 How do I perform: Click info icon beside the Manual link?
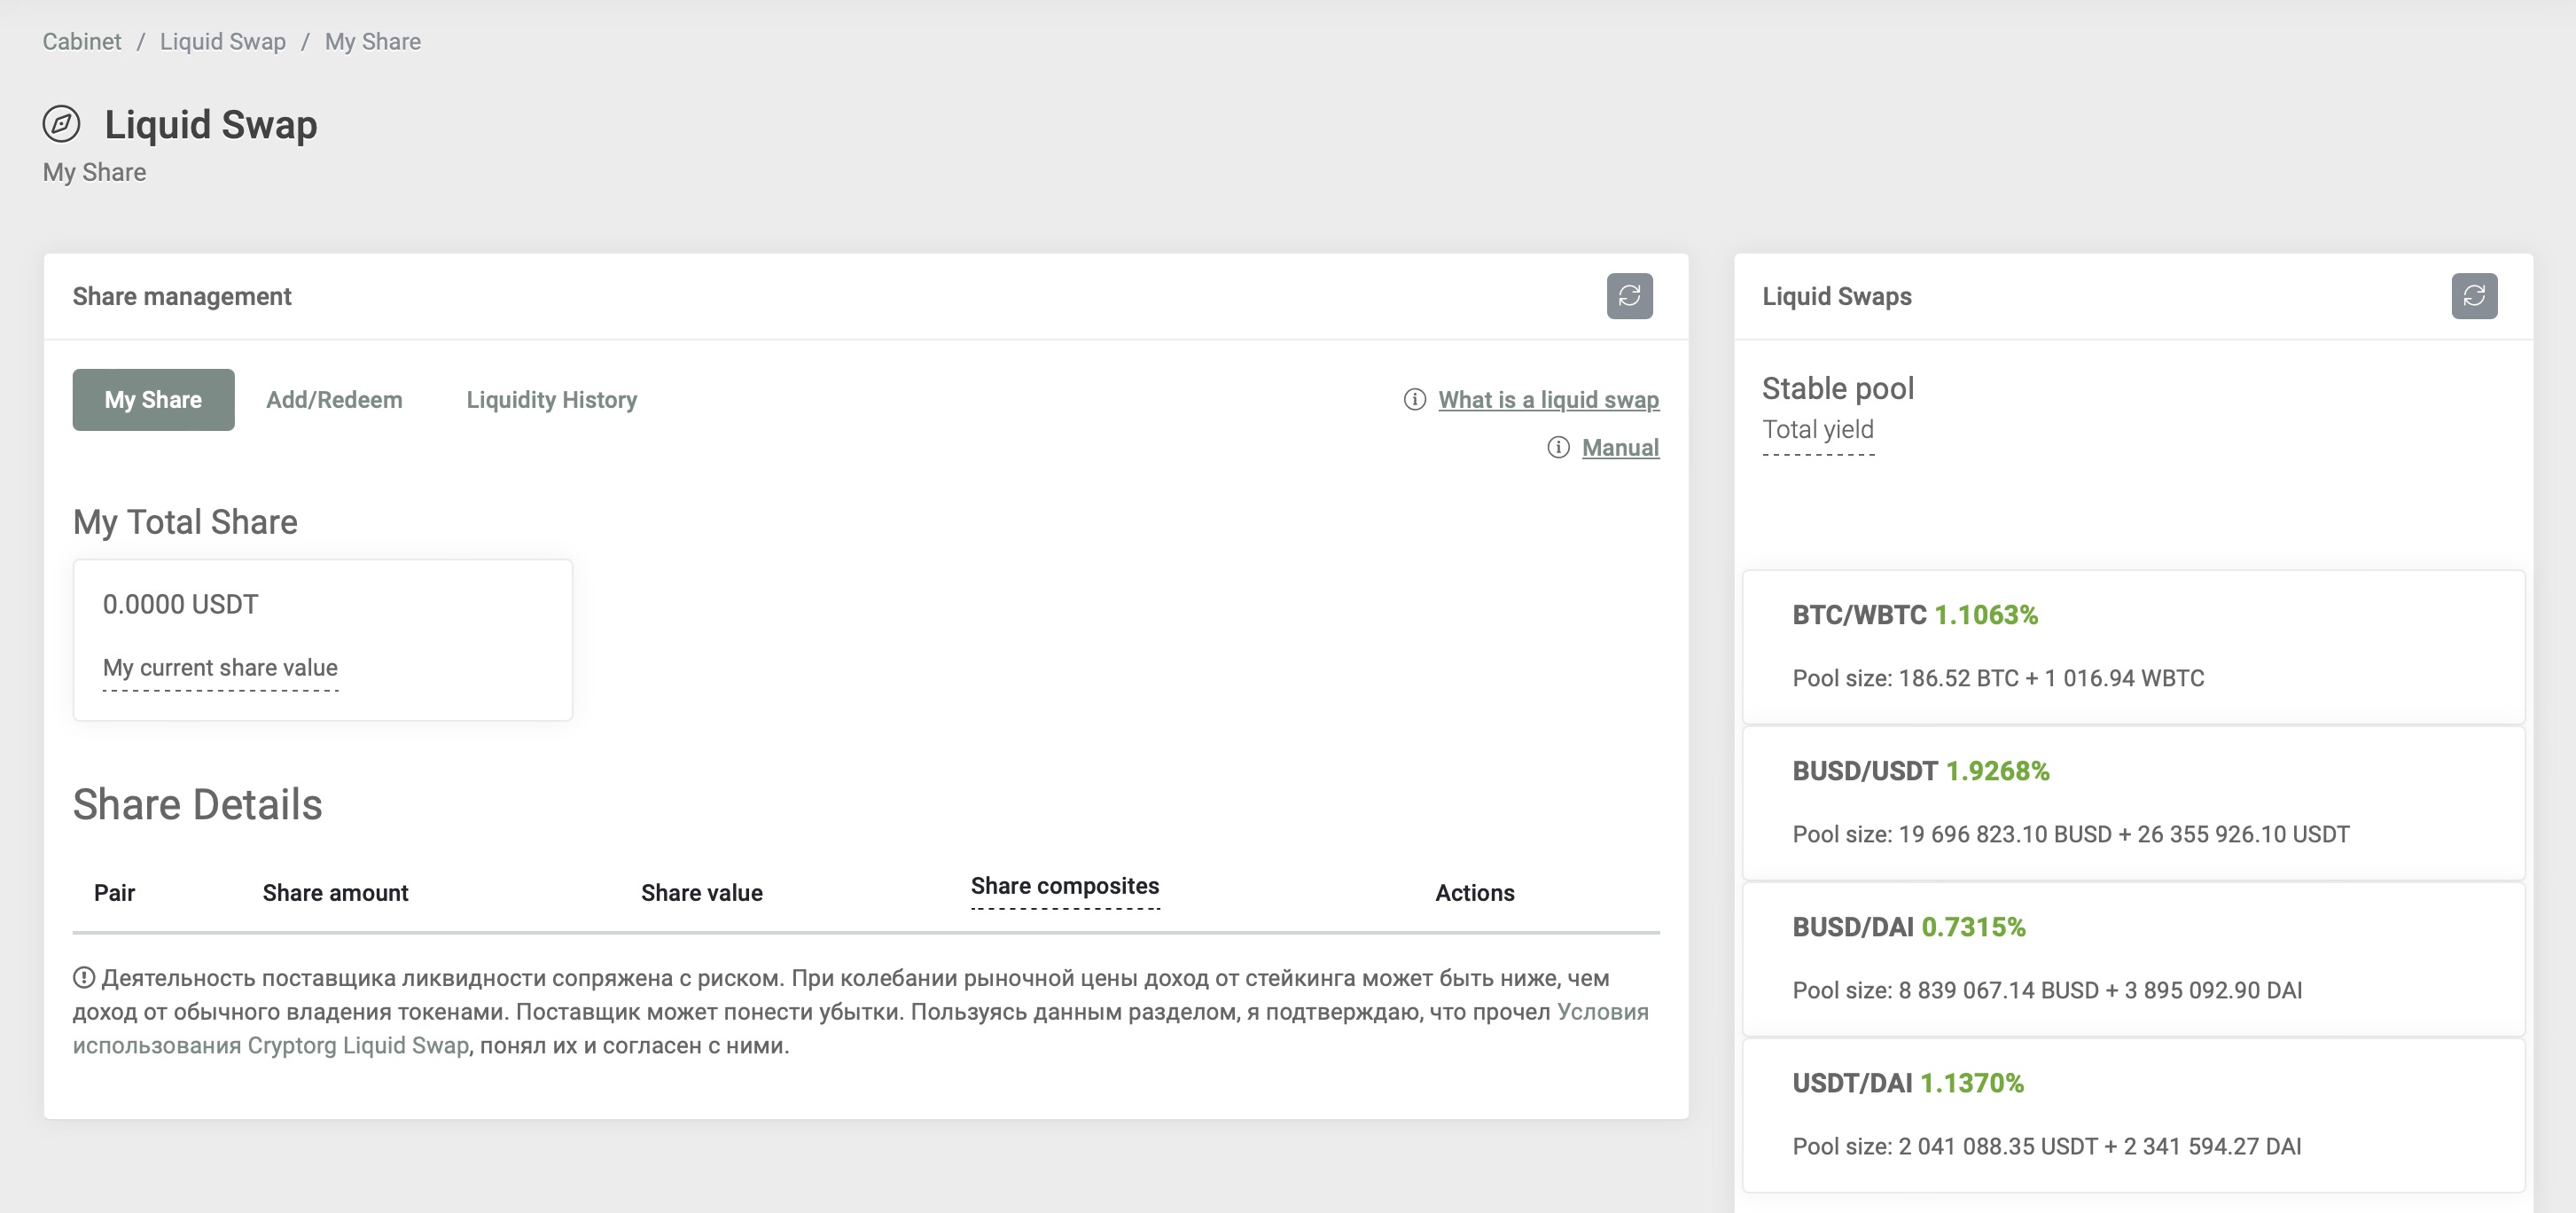tap(1558, 447)
